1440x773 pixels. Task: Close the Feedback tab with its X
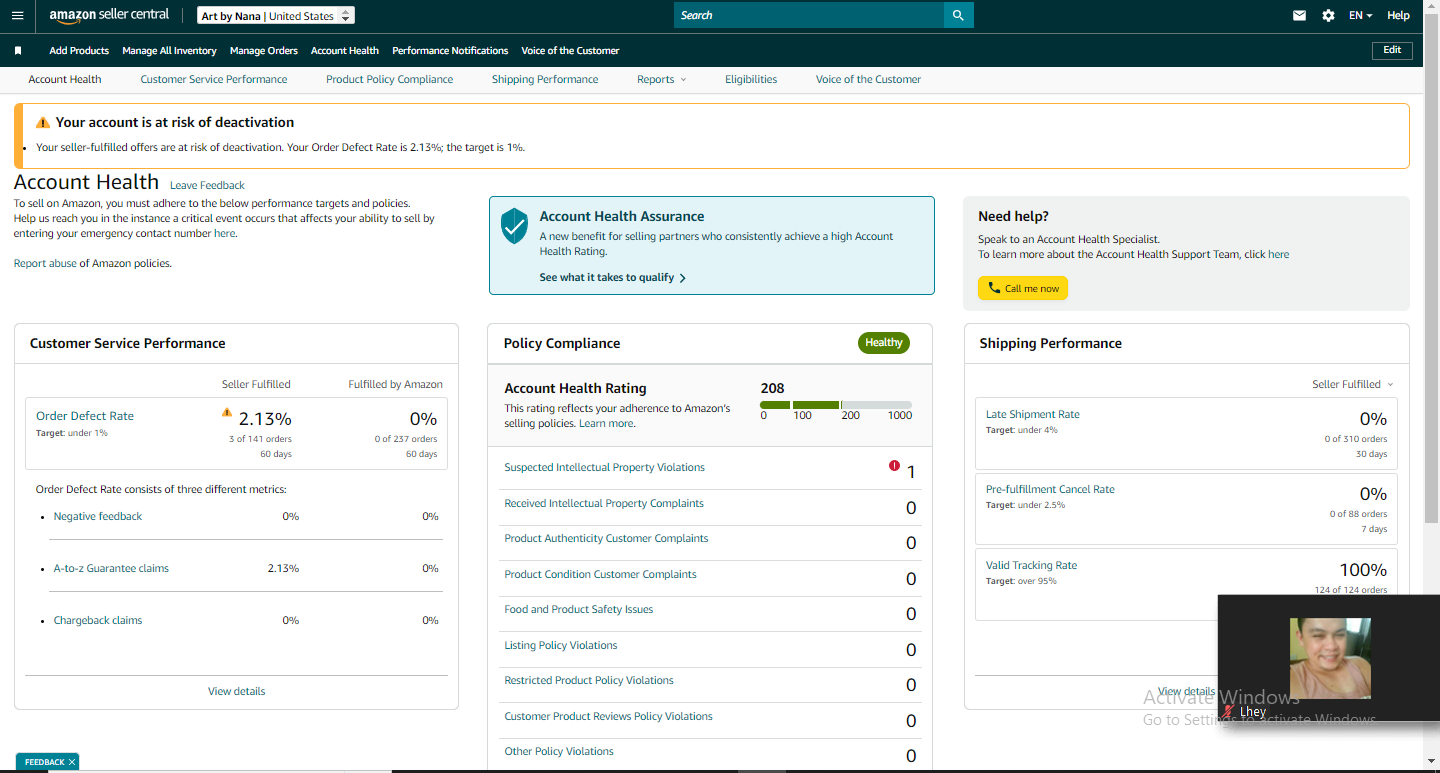[72, 762]
